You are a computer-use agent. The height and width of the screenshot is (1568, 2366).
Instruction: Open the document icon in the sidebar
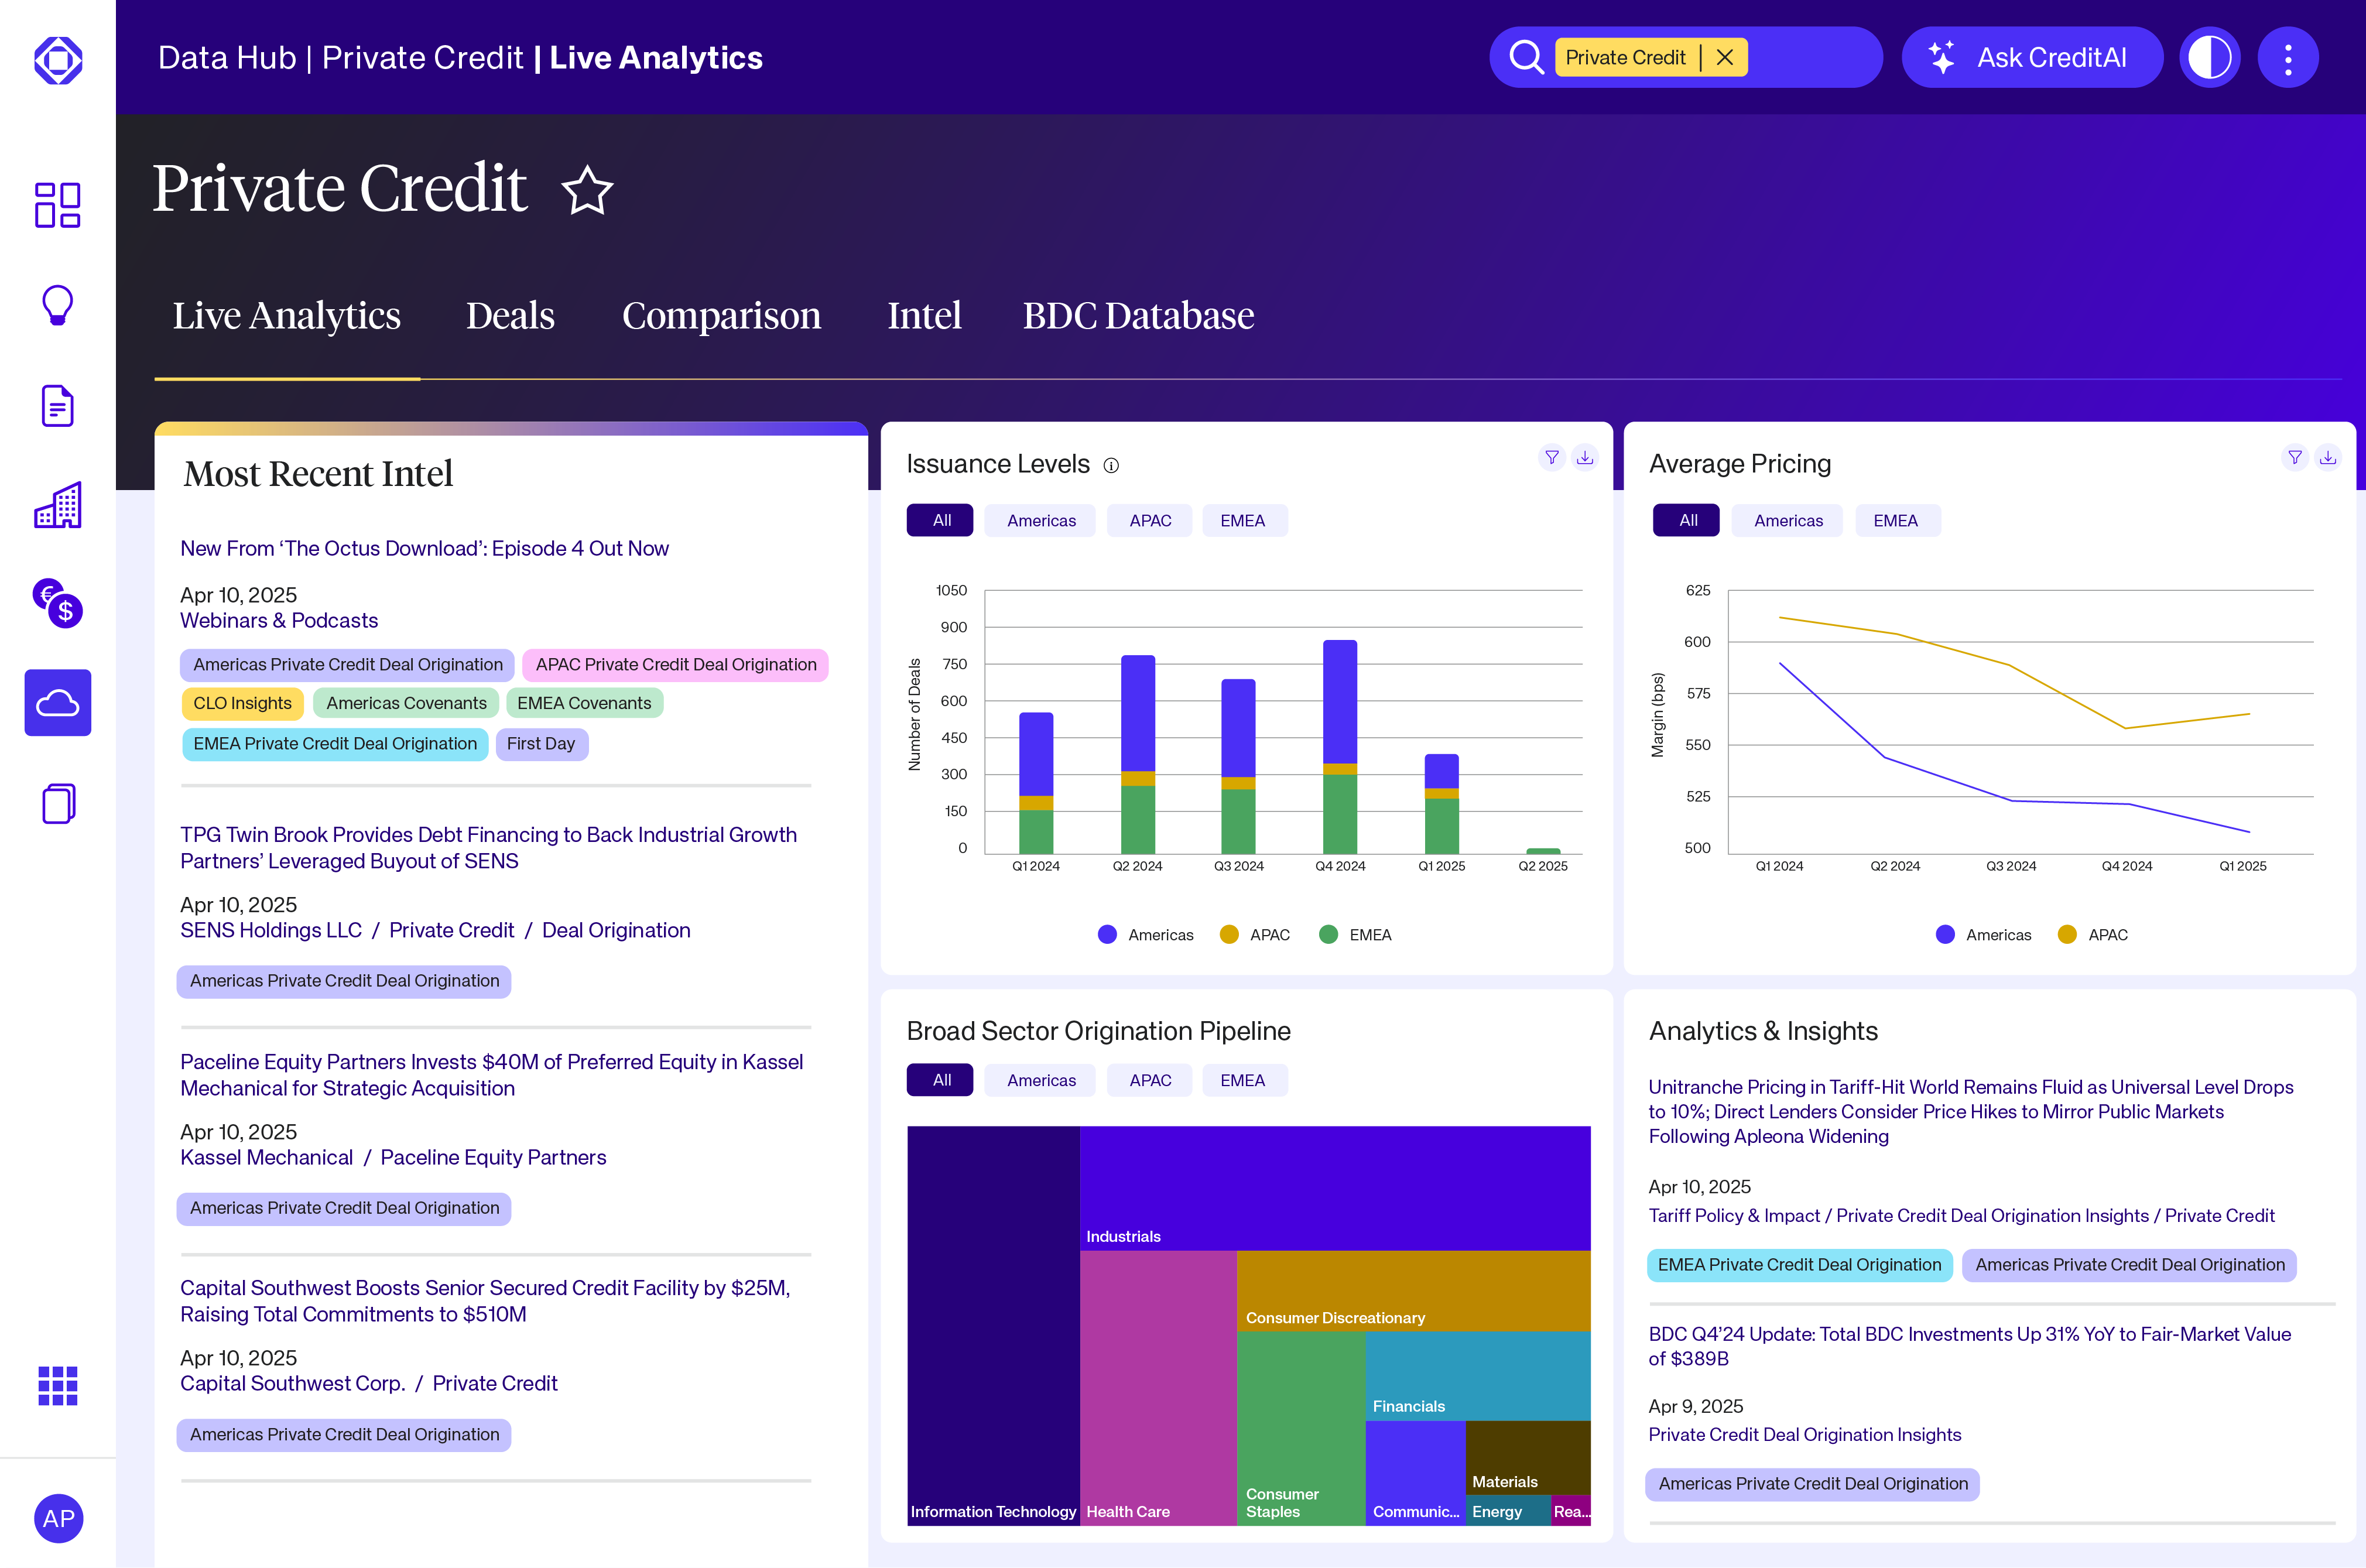(57, 405)
